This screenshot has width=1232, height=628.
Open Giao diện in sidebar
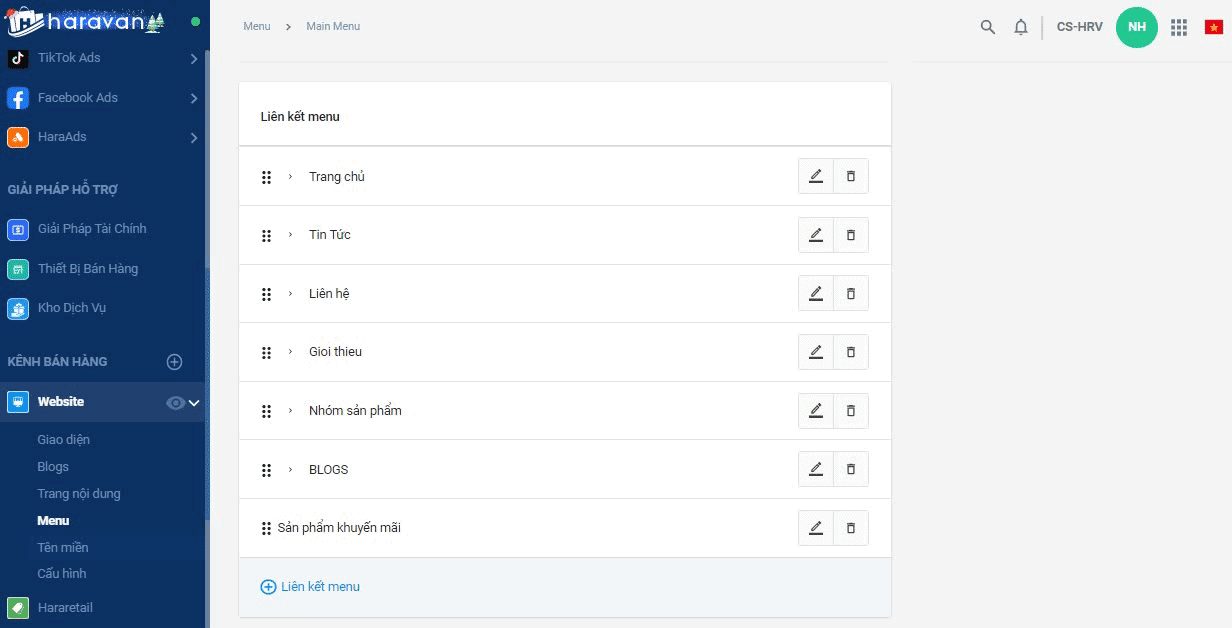64,440
